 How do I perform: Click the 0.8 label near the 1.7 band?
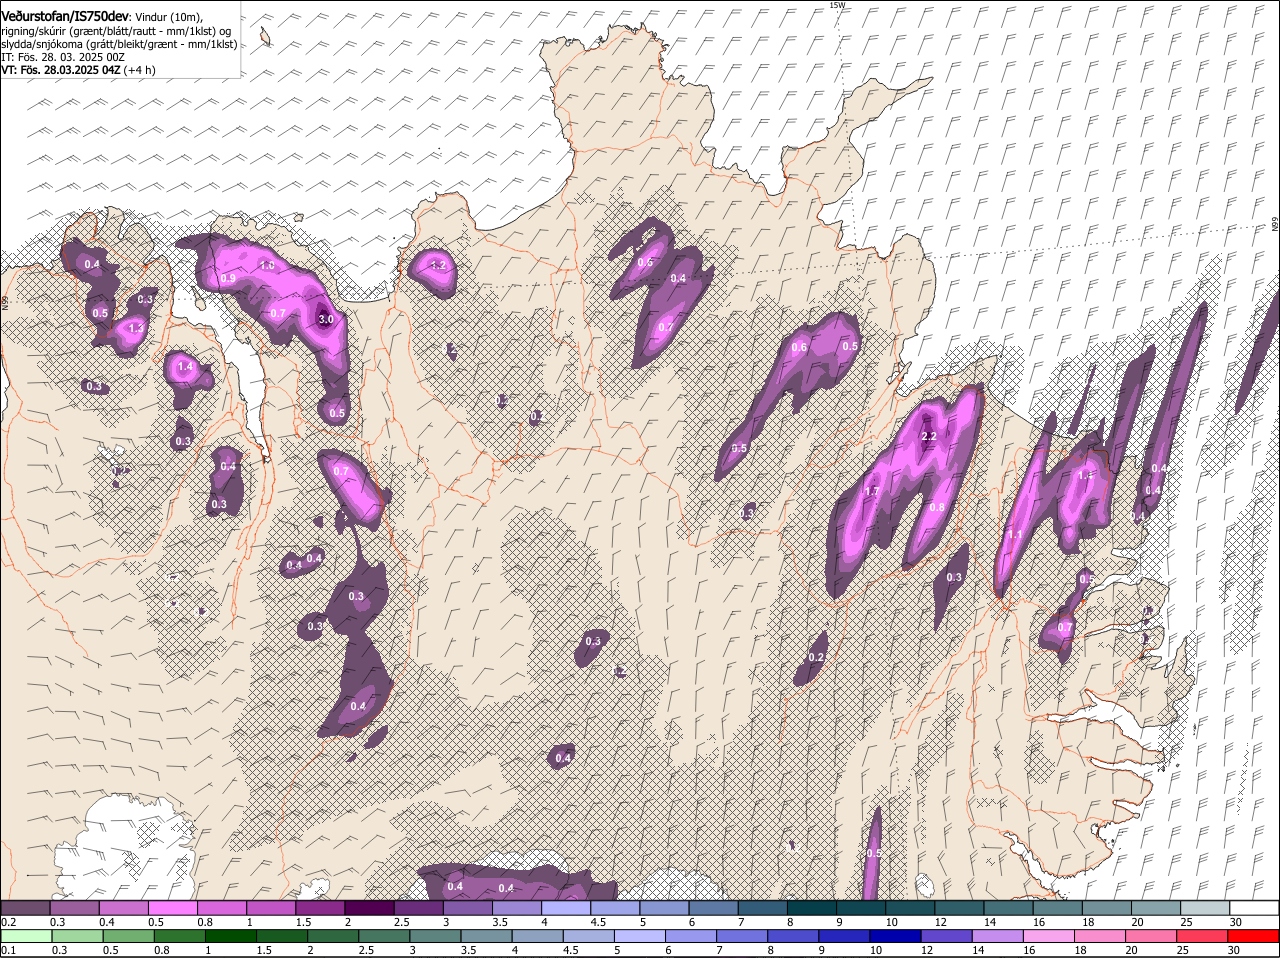(937, 507)
